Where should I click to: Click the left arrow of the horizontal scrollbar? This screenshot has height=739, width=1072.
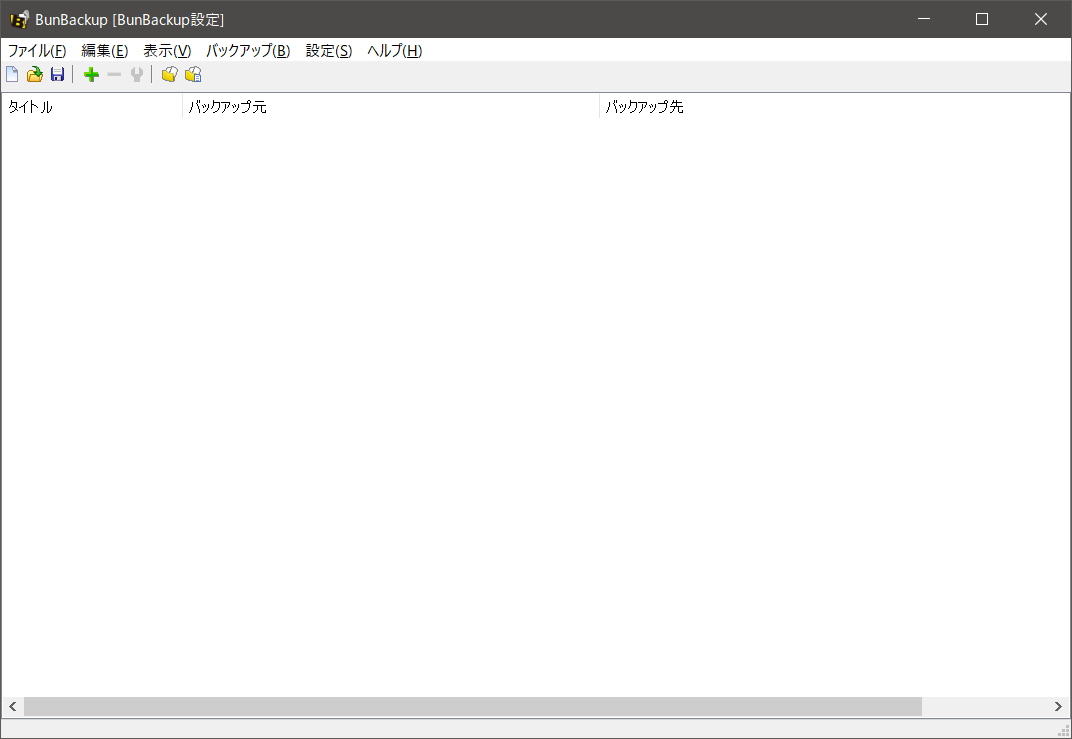pos(10,707)
